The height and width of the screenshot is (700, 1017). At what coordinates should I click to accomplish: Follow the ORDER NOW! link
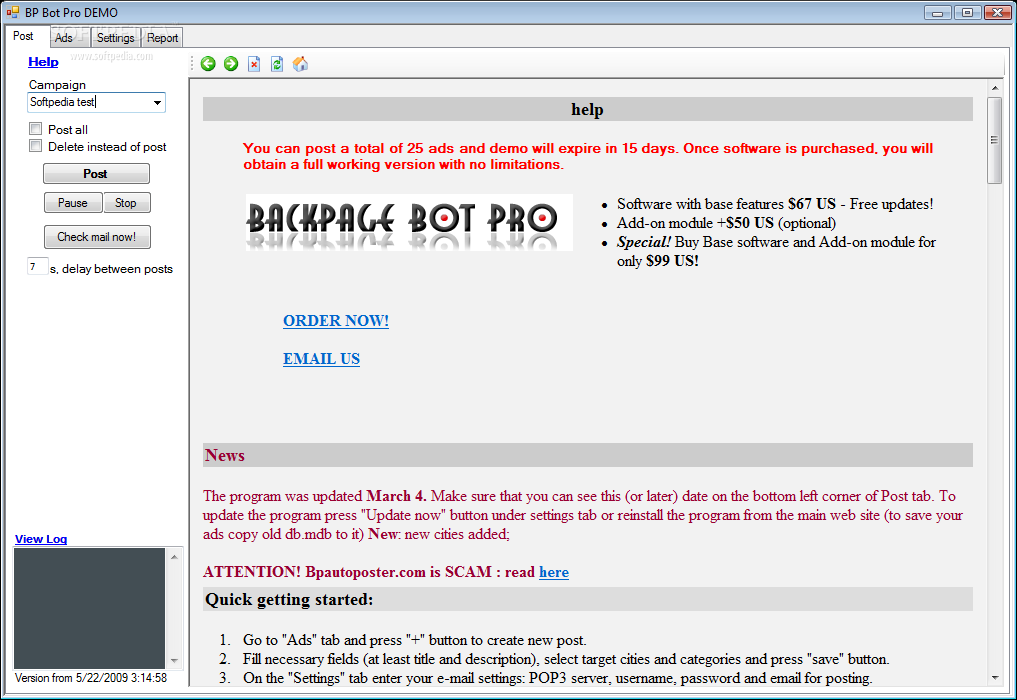pos(336,320)
